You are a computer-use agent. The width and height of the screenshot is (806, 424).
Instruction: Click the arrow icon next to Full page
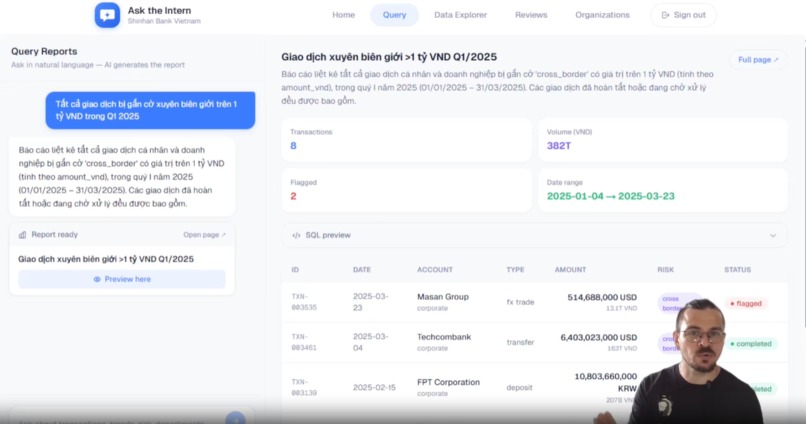776,60
